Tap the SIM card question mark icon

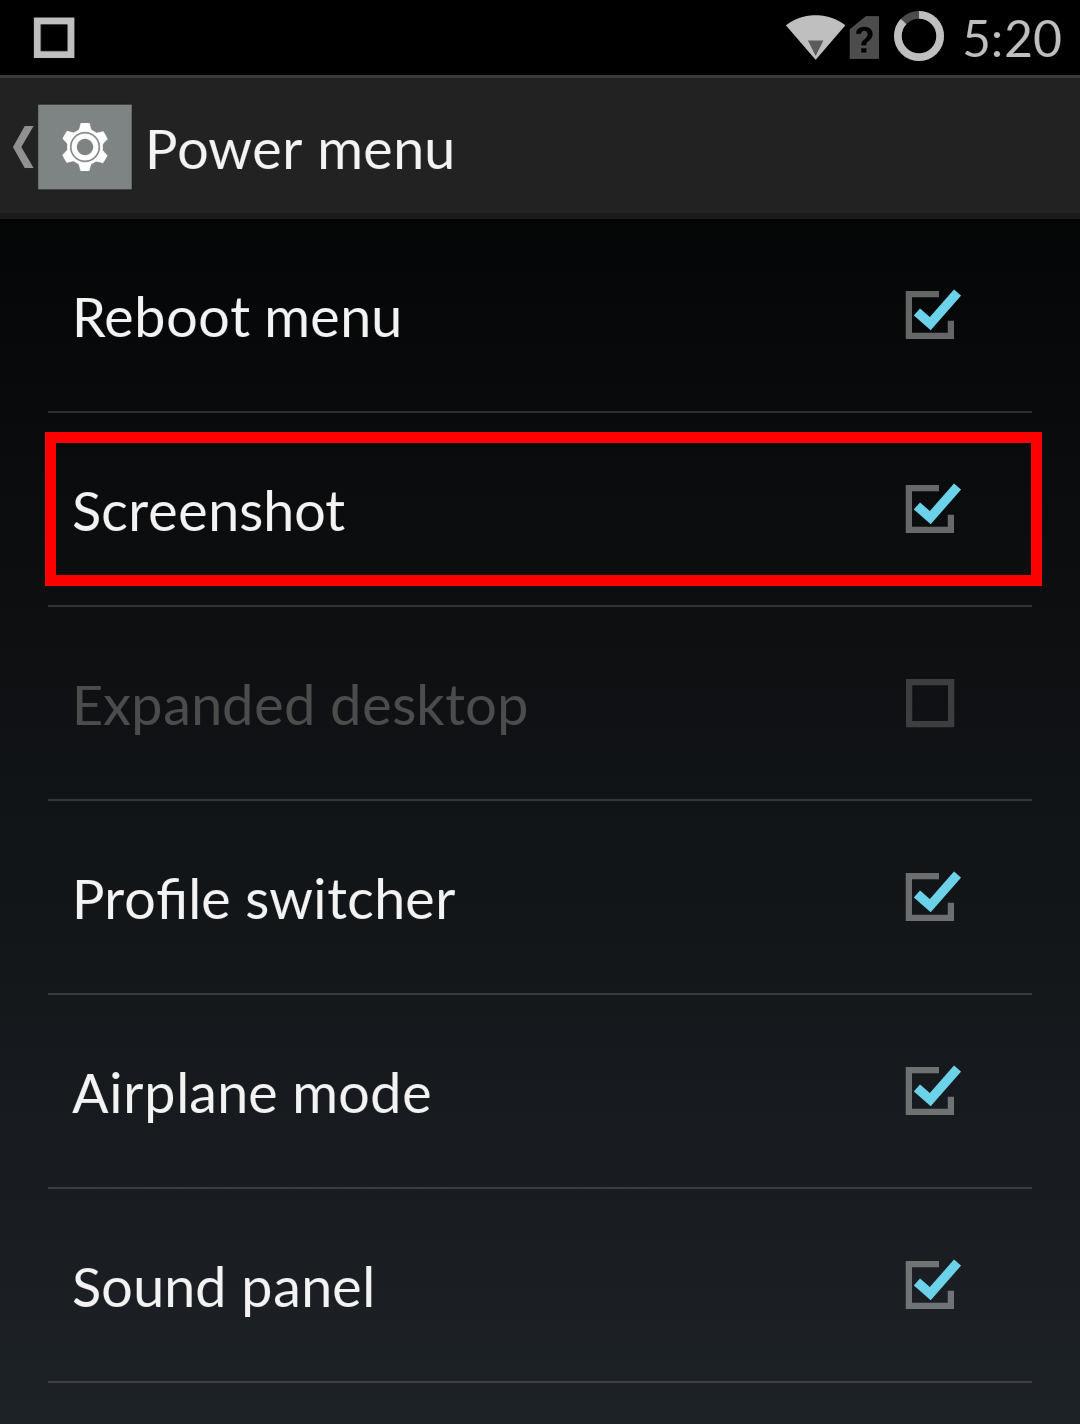point(864,40)
